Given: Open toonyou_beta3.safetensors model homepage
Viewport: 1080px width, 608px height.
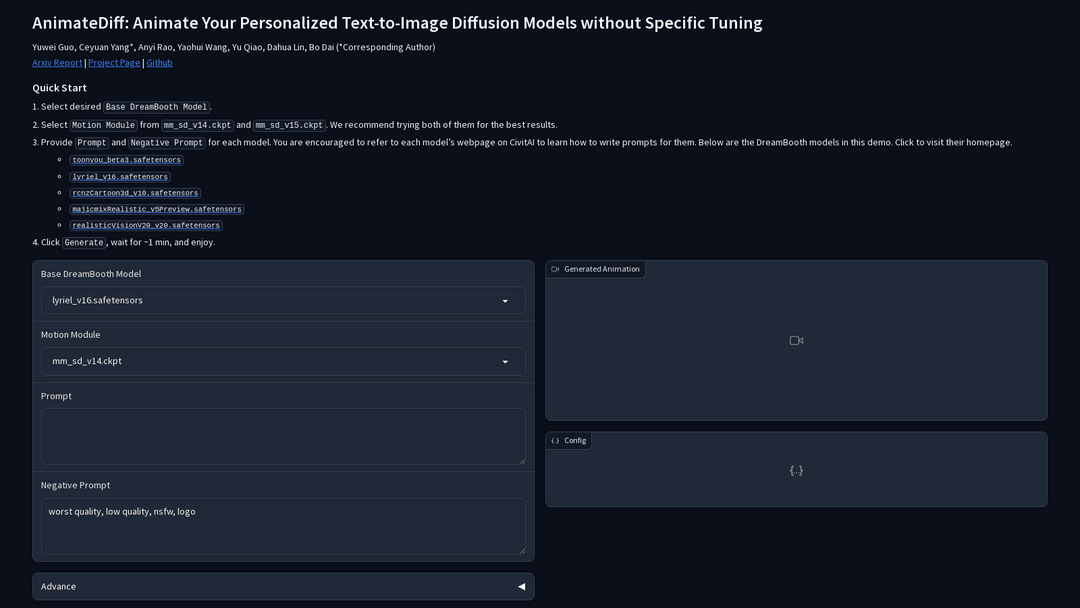Looking at the screenshot, I should (127, 160).
